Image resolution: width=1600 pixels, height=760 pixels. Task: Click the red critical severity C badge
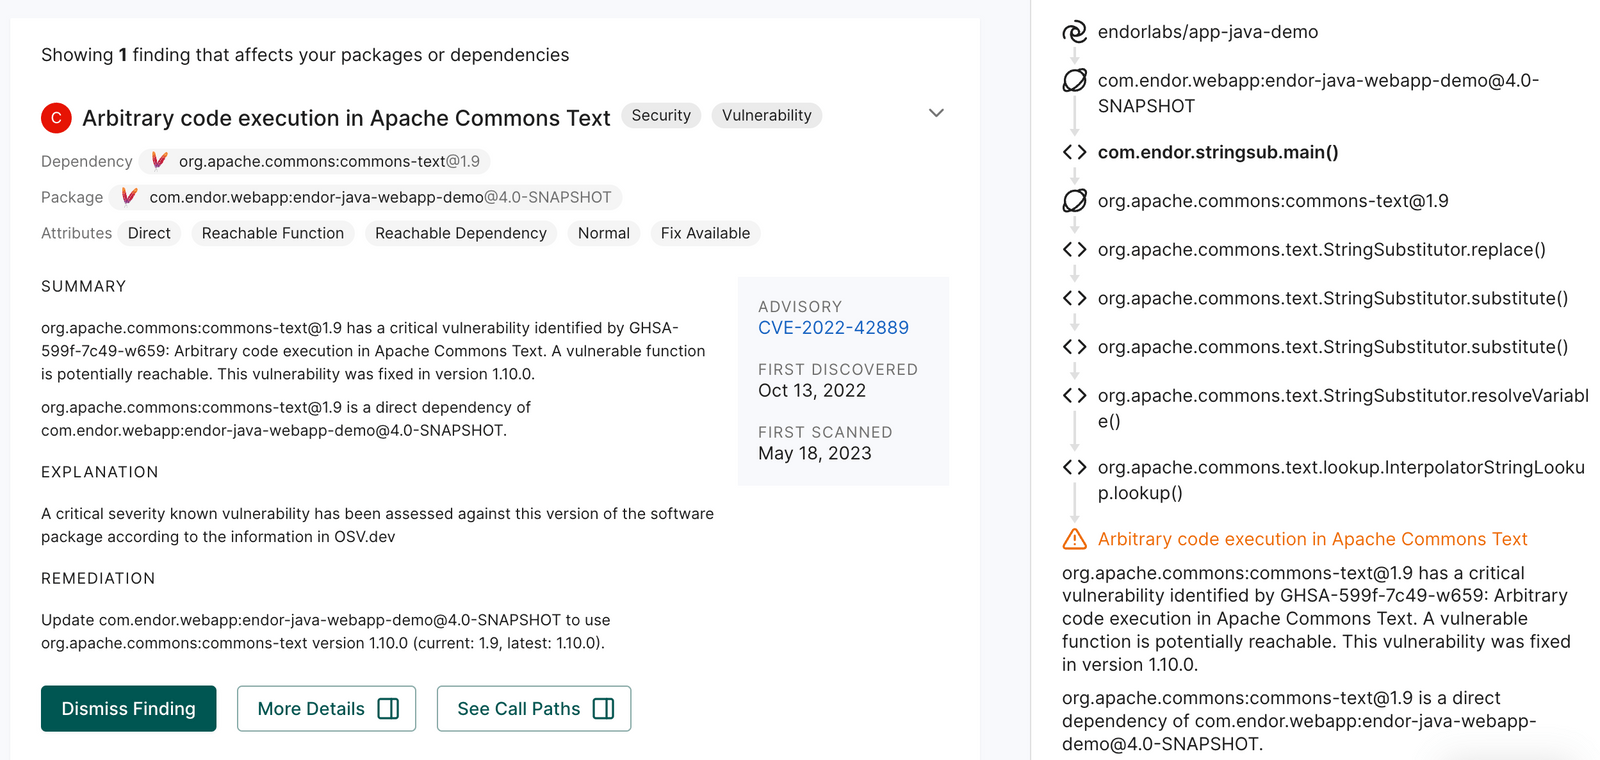point(56,118)
